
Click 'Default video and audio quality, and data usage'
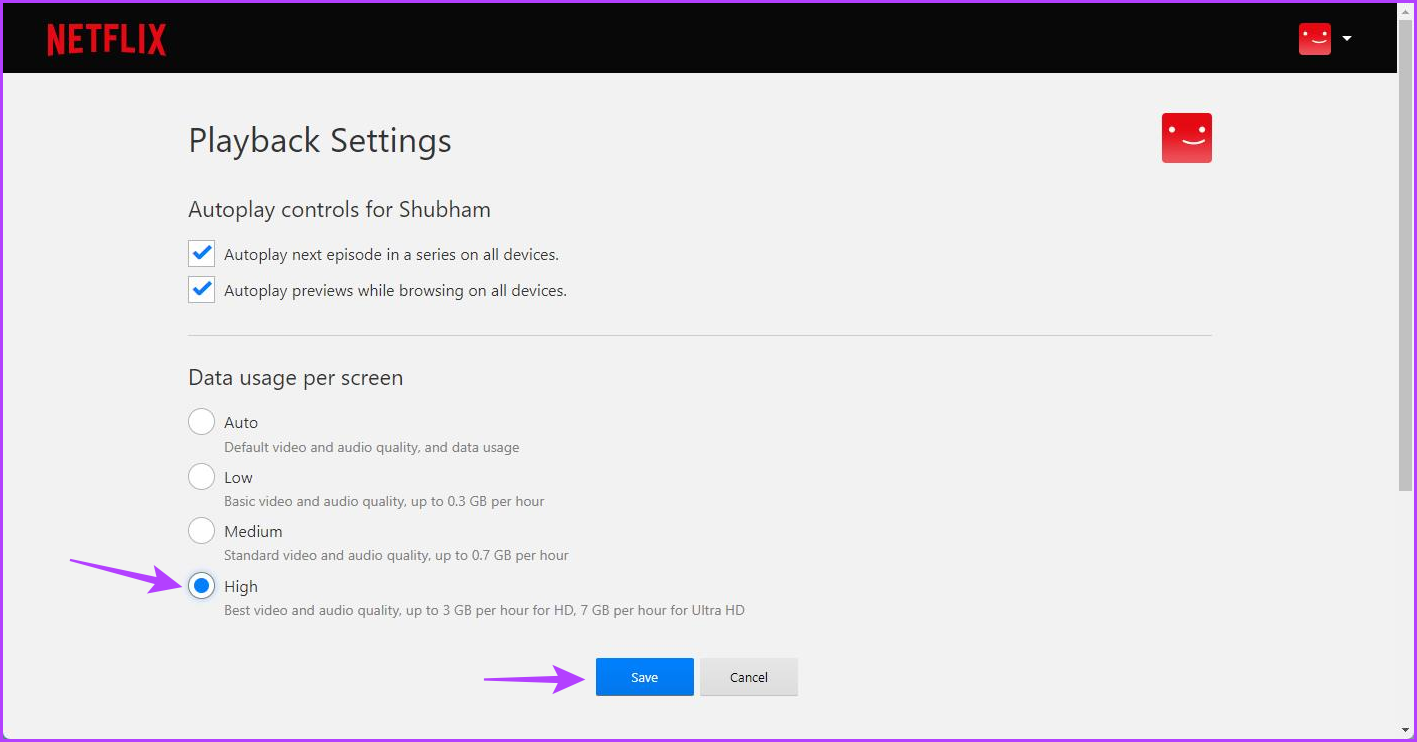click(372, 447)
